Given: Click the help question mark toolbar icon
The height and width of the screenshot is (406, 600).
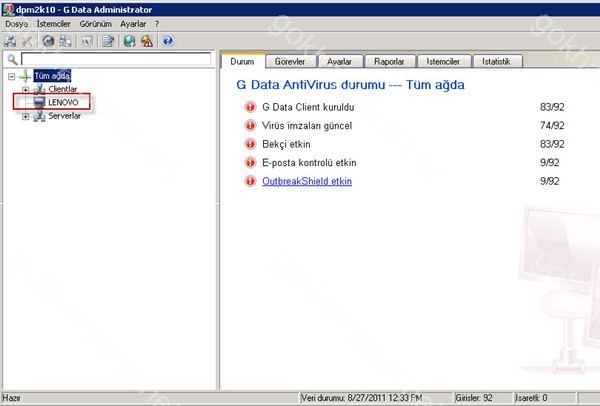Looking at the screenshot, I should click(167, 41).
